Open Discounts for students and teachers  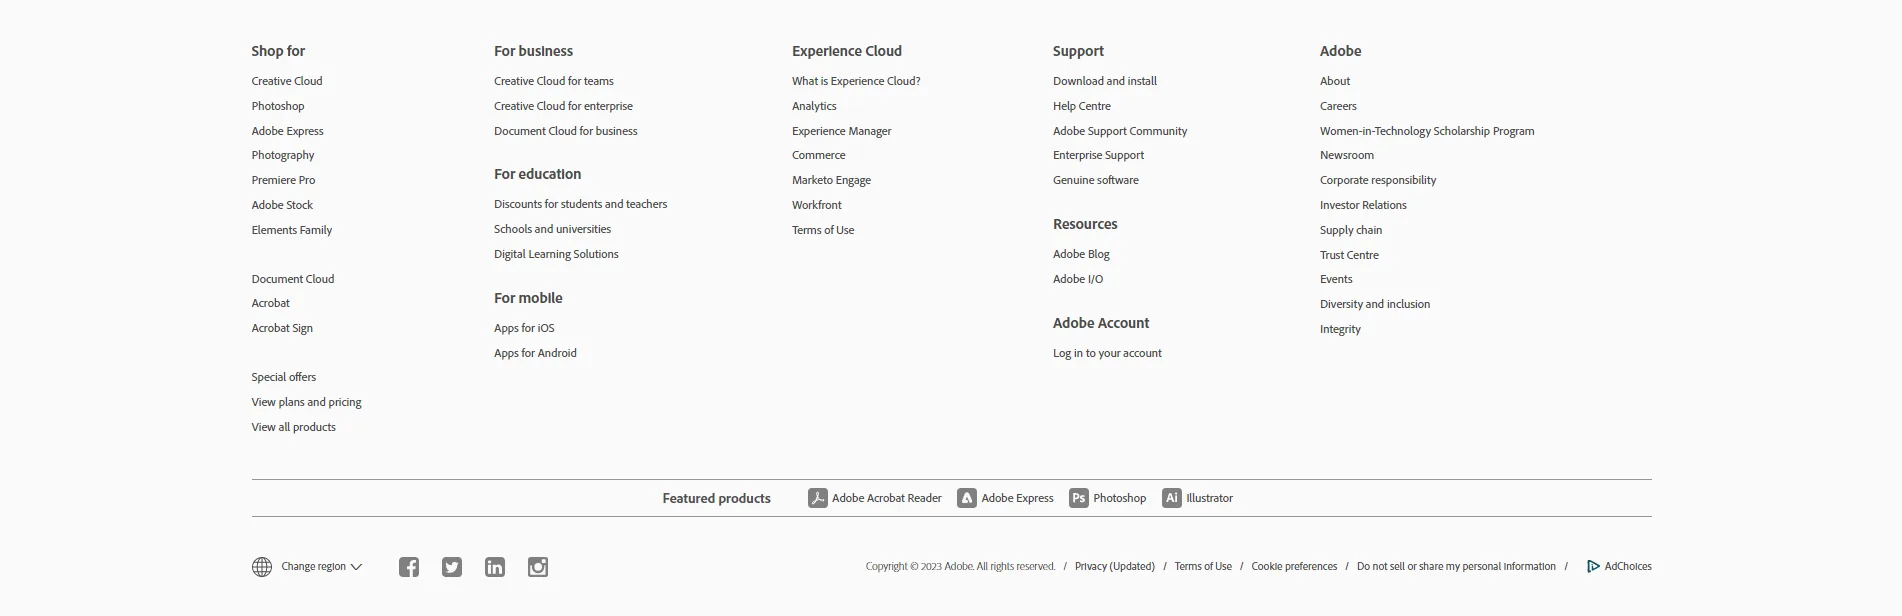click(x=580, y=204)
